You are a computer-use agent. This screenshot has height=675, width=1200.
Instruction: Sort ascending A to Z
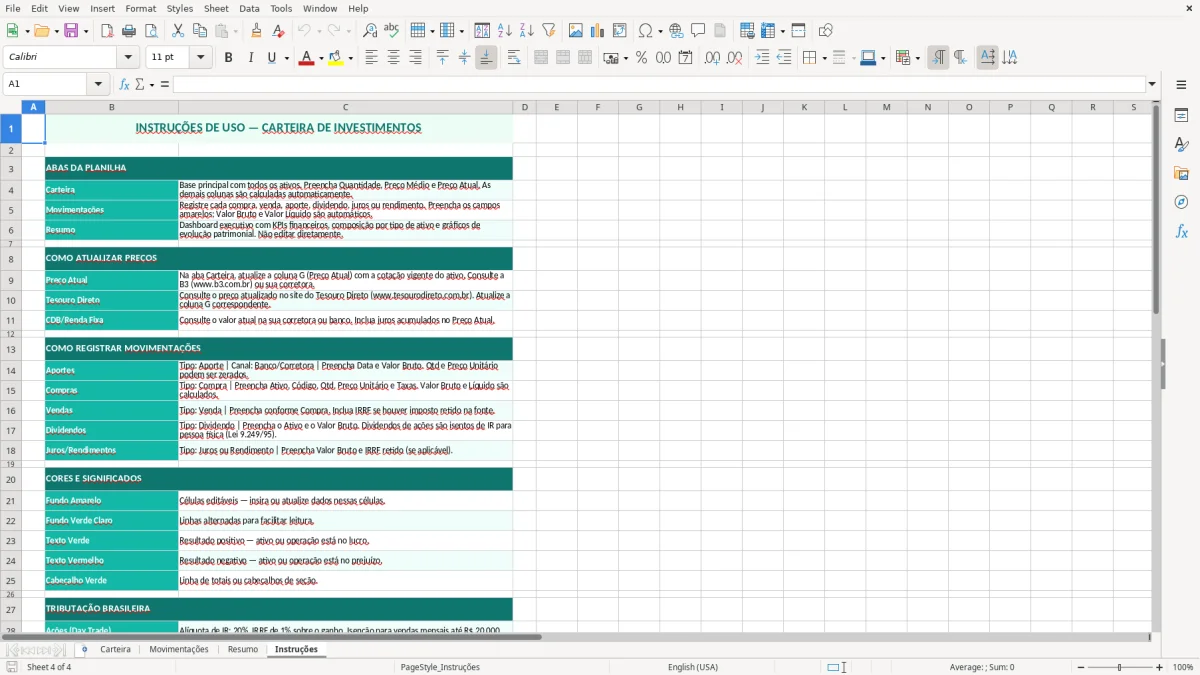coord(504,31)
